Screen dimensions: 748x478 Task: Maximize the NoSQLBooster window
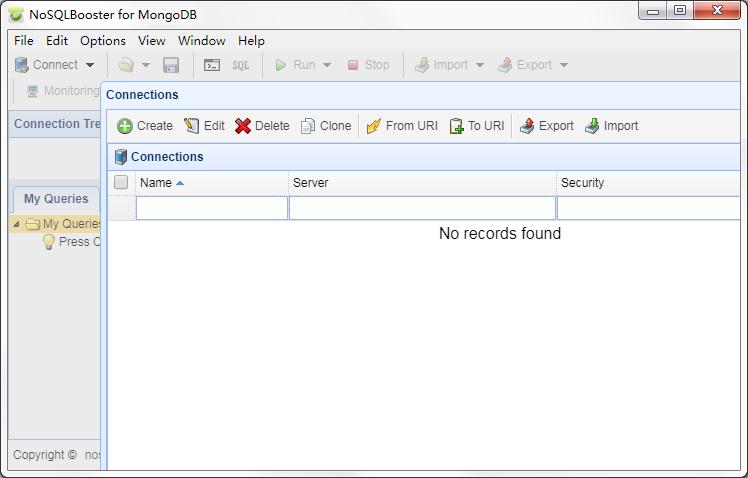coord(680,10)
